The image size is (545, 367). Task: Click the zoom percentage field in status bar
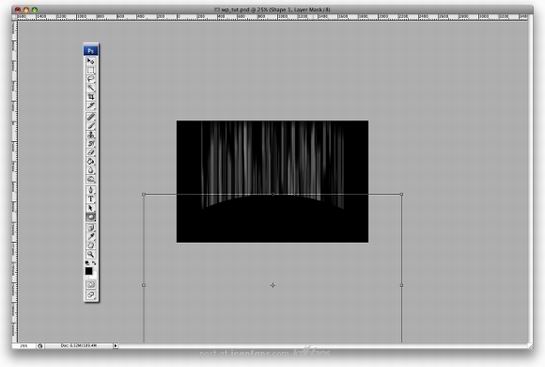tap(24, 346)
